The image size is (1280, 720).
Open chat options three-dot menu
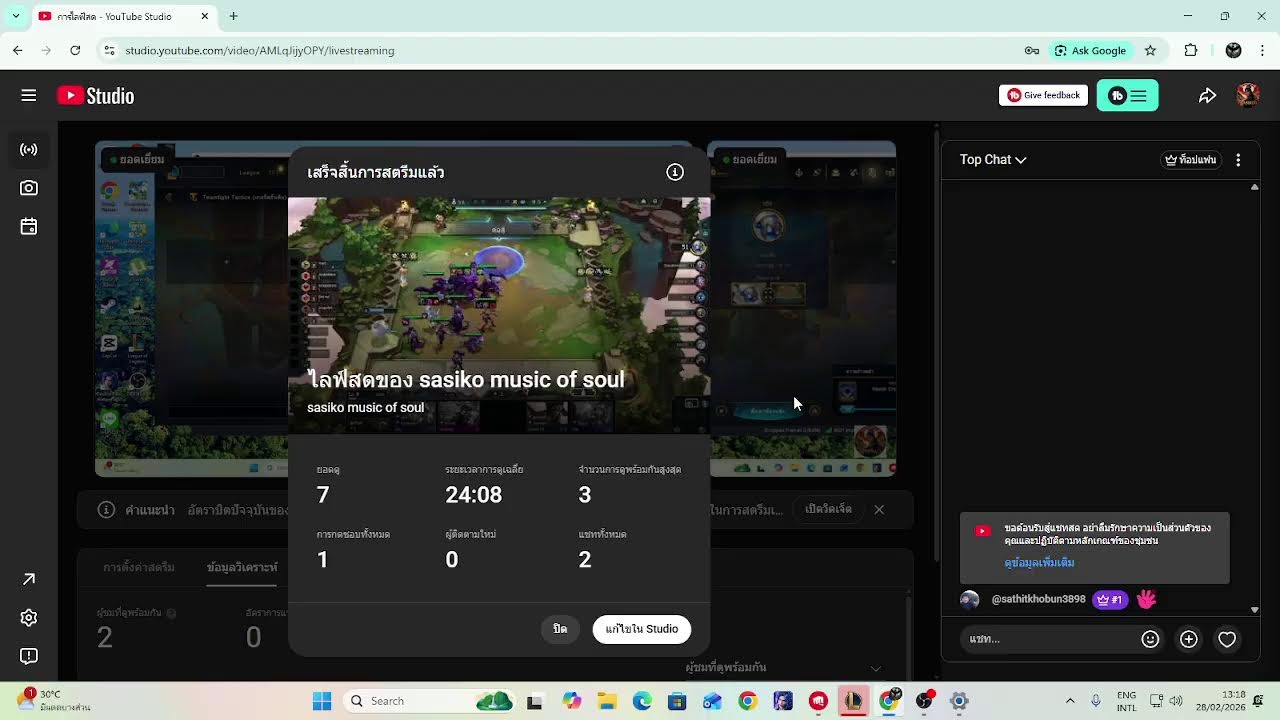pos(1238,160)
